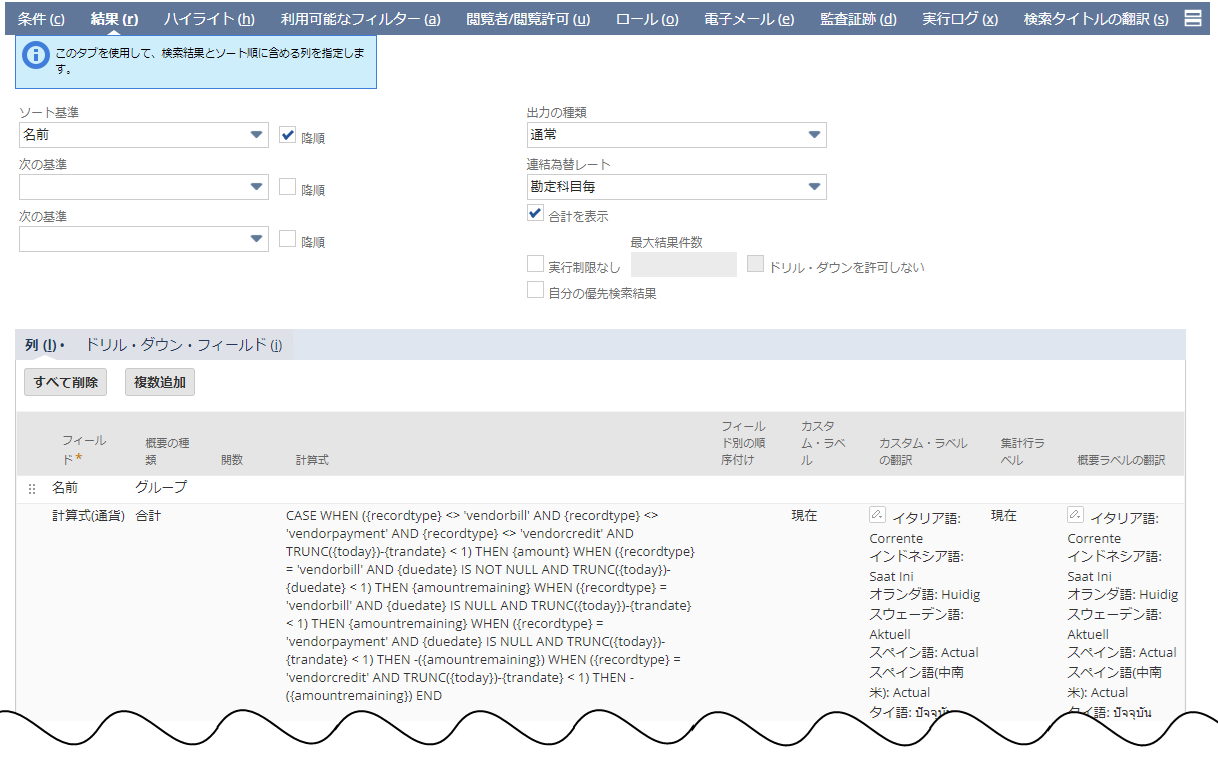Click 現在 summary label cell
Viewport: 1218px width, 762px height.
(1004, 516)
